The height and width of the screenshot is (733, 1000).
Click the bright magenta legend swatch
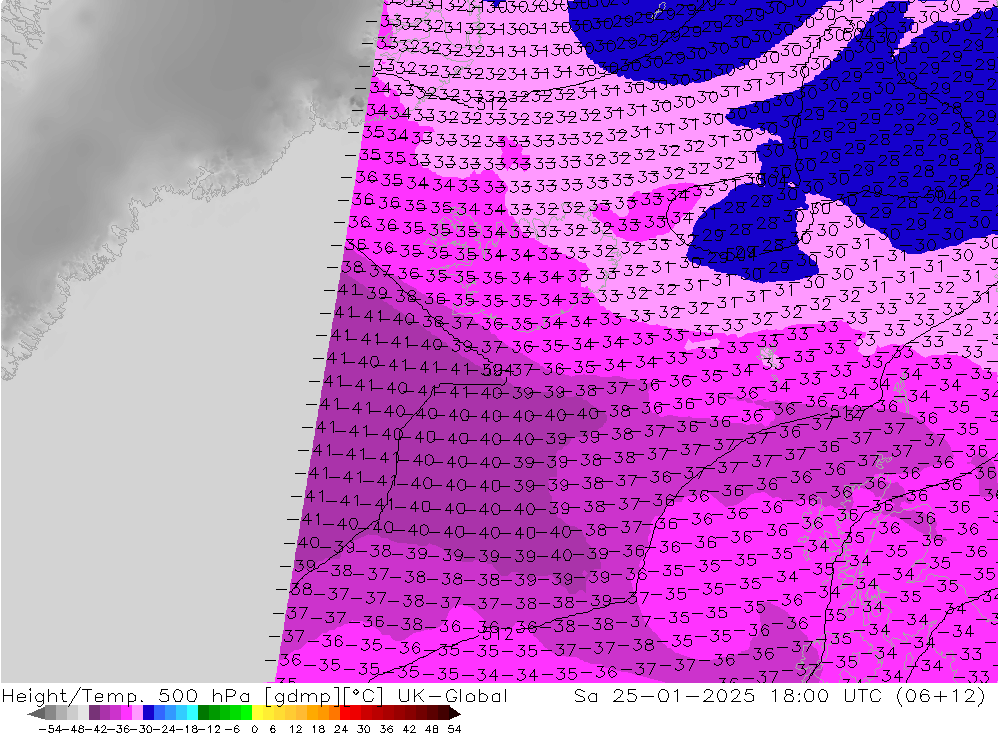pyautogui.click(x=126, y=713)
